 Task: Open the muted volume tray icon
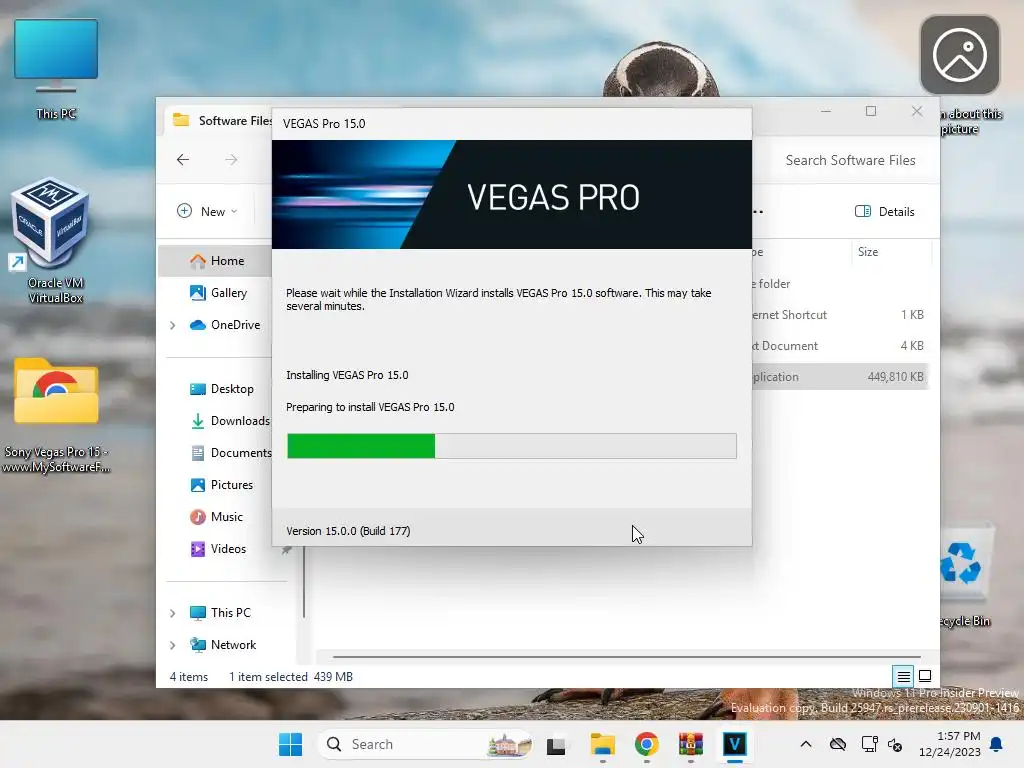pos(895,744)
